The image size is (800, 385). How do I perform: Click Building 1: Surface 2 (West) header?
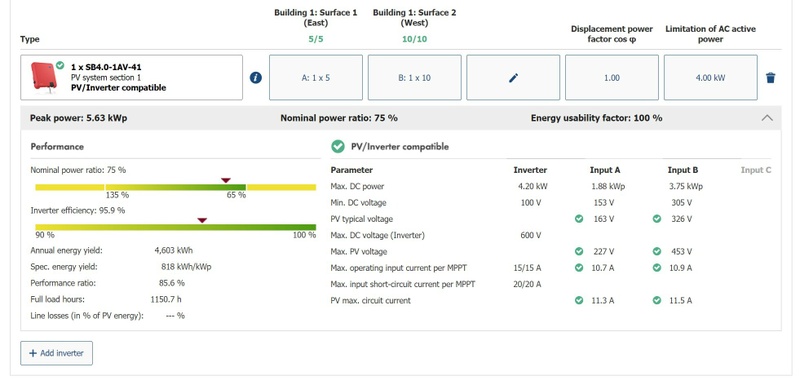(x=414, y=17)
